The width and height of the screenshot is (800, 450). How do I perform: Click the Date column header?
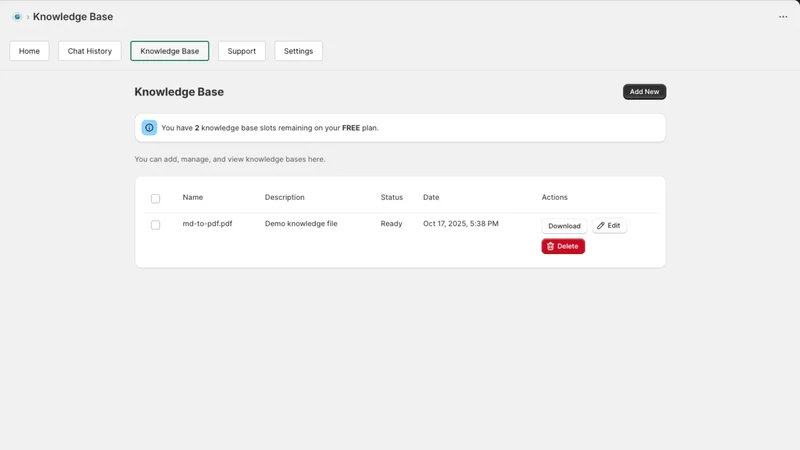431,197
